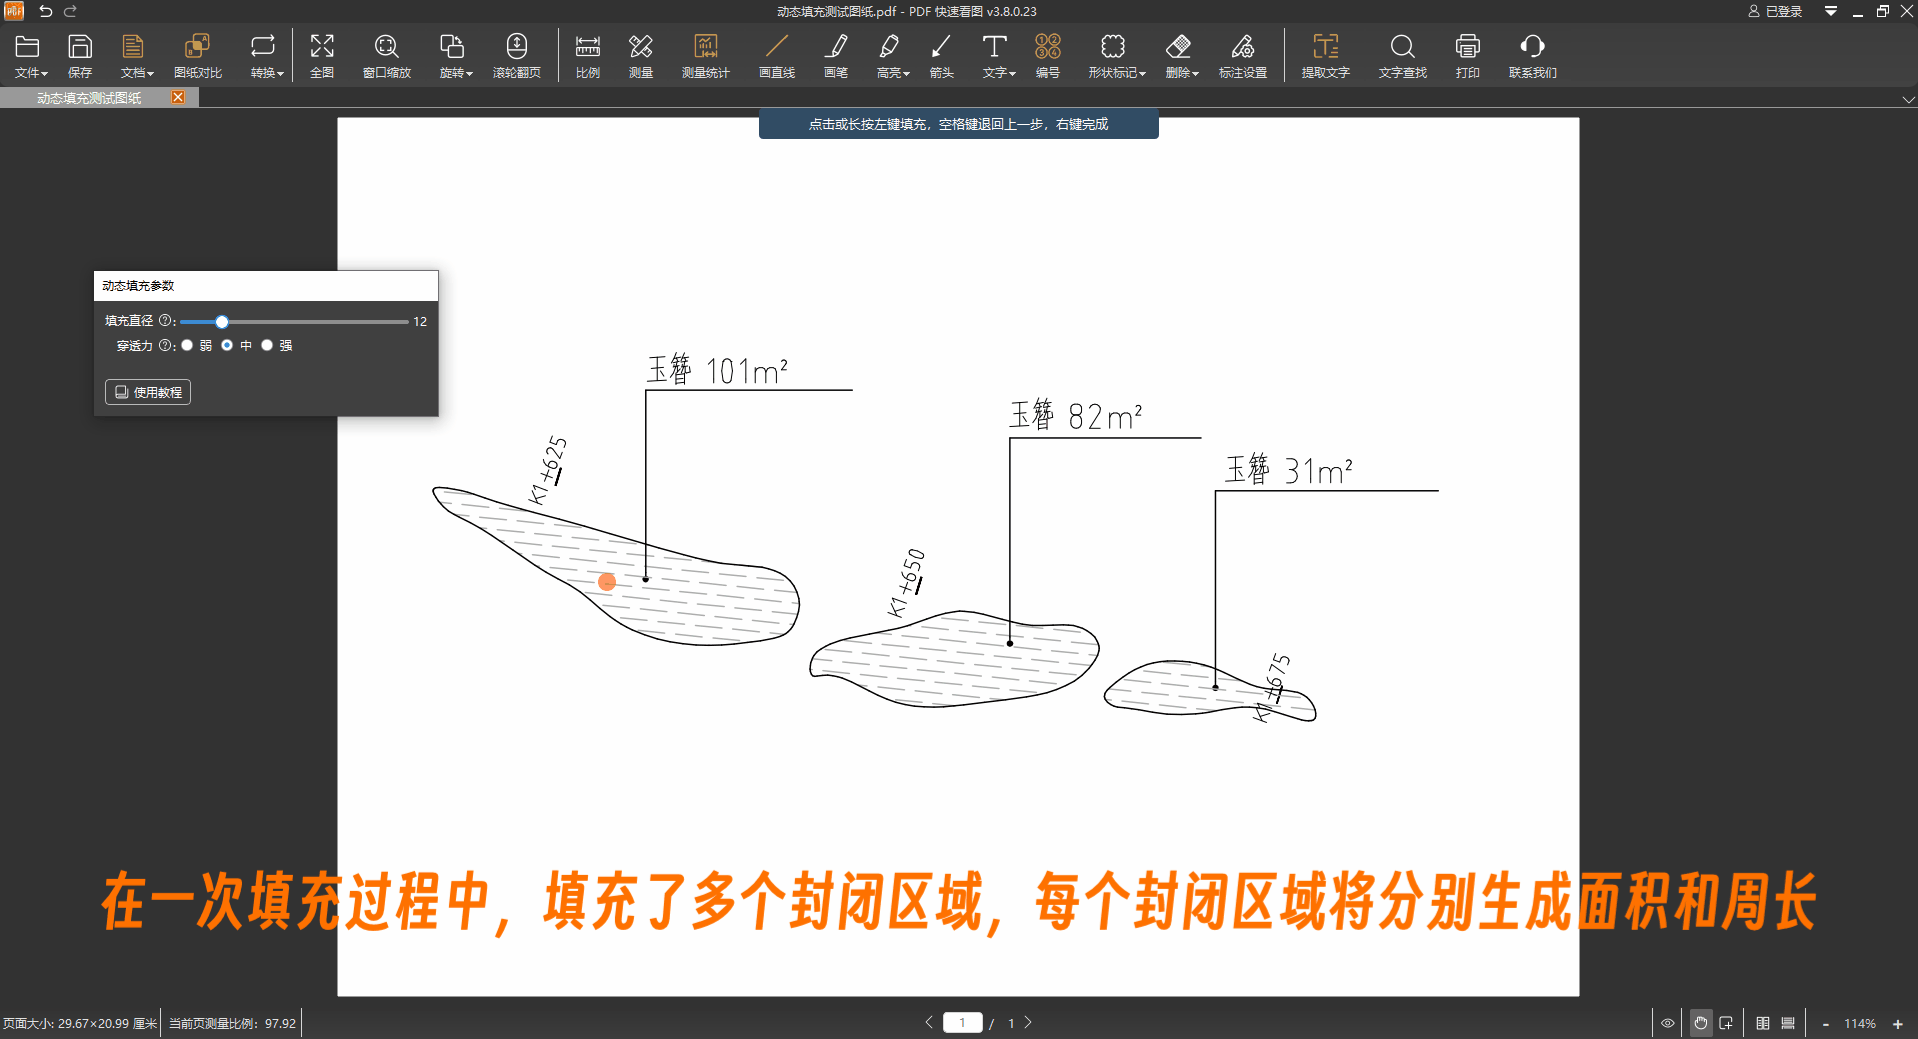Activate 提取文字 text extraction
Image resolution: width=1918 pixels, height=1039 pixels.
pyautogui.click(x=1324, y=55)
